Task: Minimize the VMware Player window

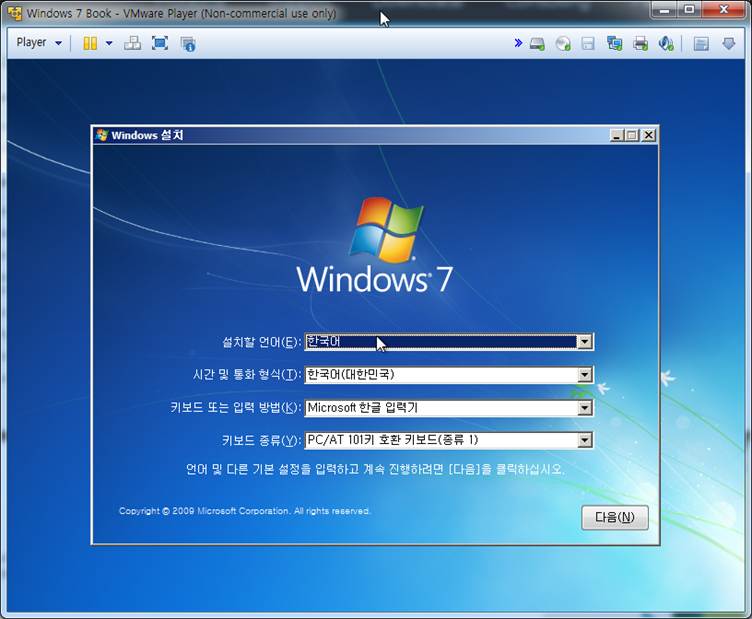Action: pyautogui.click(x=664, y=10)
